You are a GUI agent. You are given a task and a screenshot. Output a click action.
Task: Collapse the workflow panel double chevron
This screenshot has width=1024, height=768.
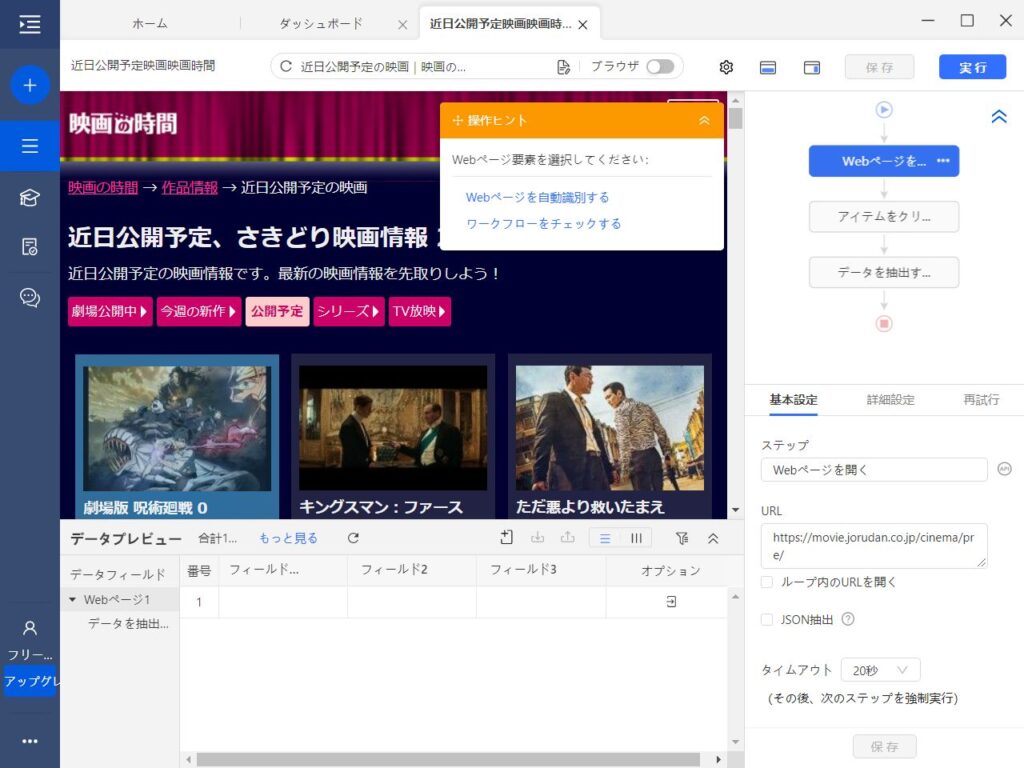[999, 117]
